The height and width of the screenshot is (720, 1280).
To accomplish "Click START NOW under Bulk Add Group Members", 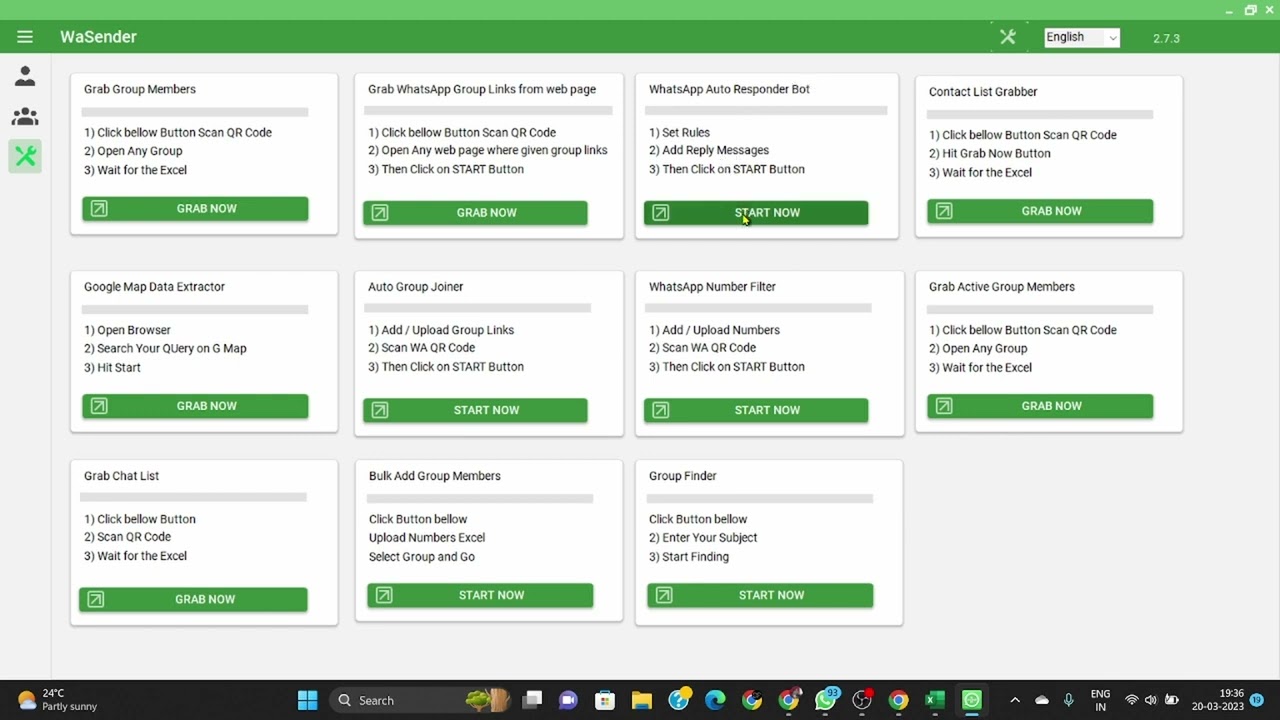I will tap(480, 595).
